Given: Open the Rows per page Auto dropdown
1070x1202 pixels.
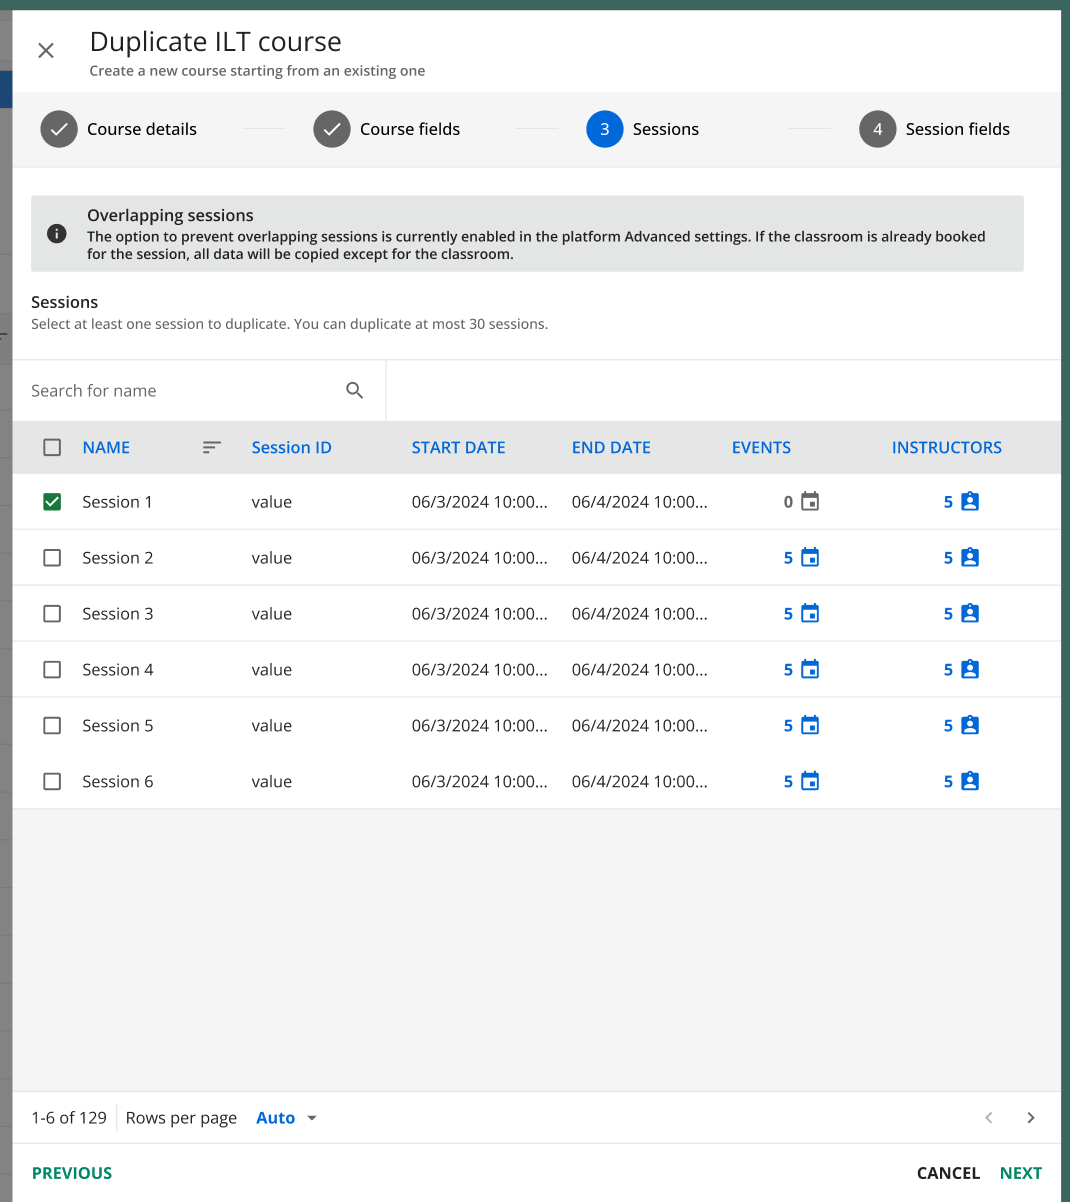Looking at the screenshot, I should [x=286, y=1118].
